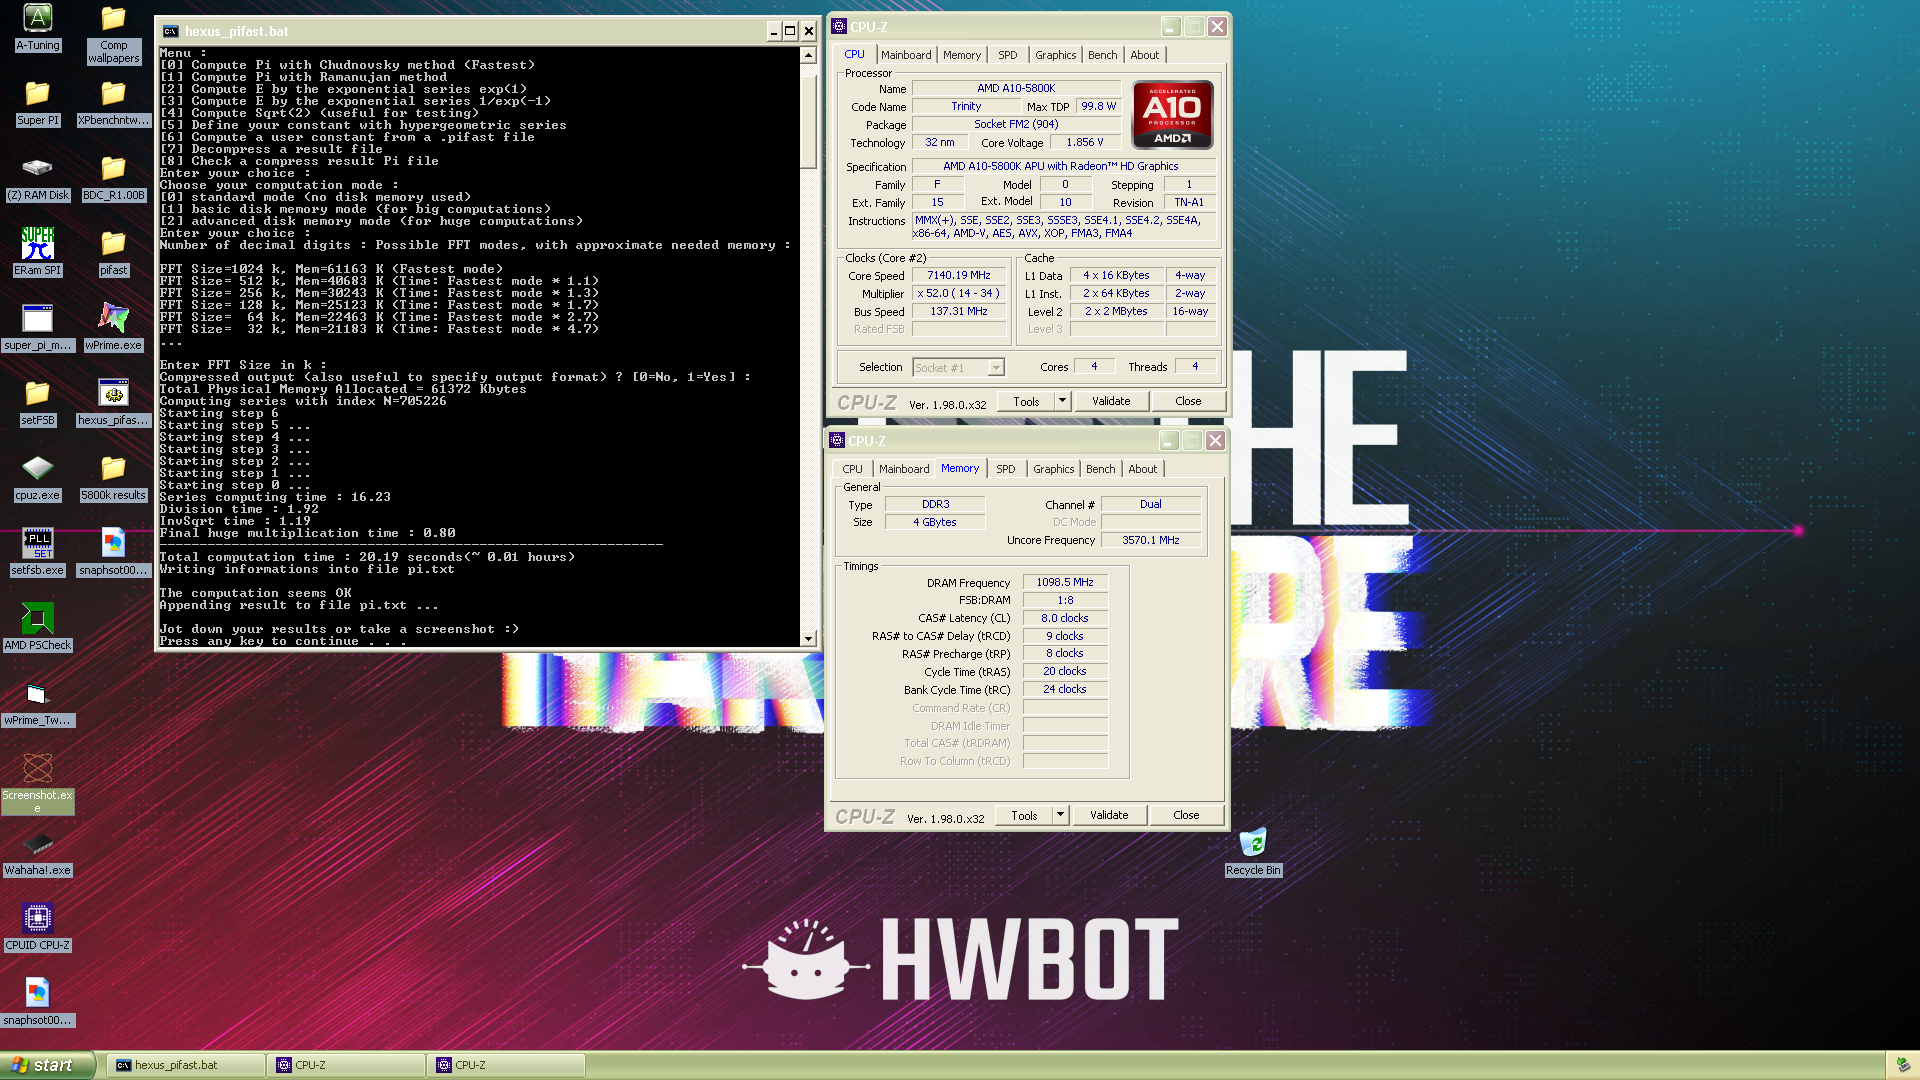Image resolution: width=1920 pixels, height=1080 pixels.
Task: Click the Uncore Frequency 3570.1 MHz value
Action: 1150,540
